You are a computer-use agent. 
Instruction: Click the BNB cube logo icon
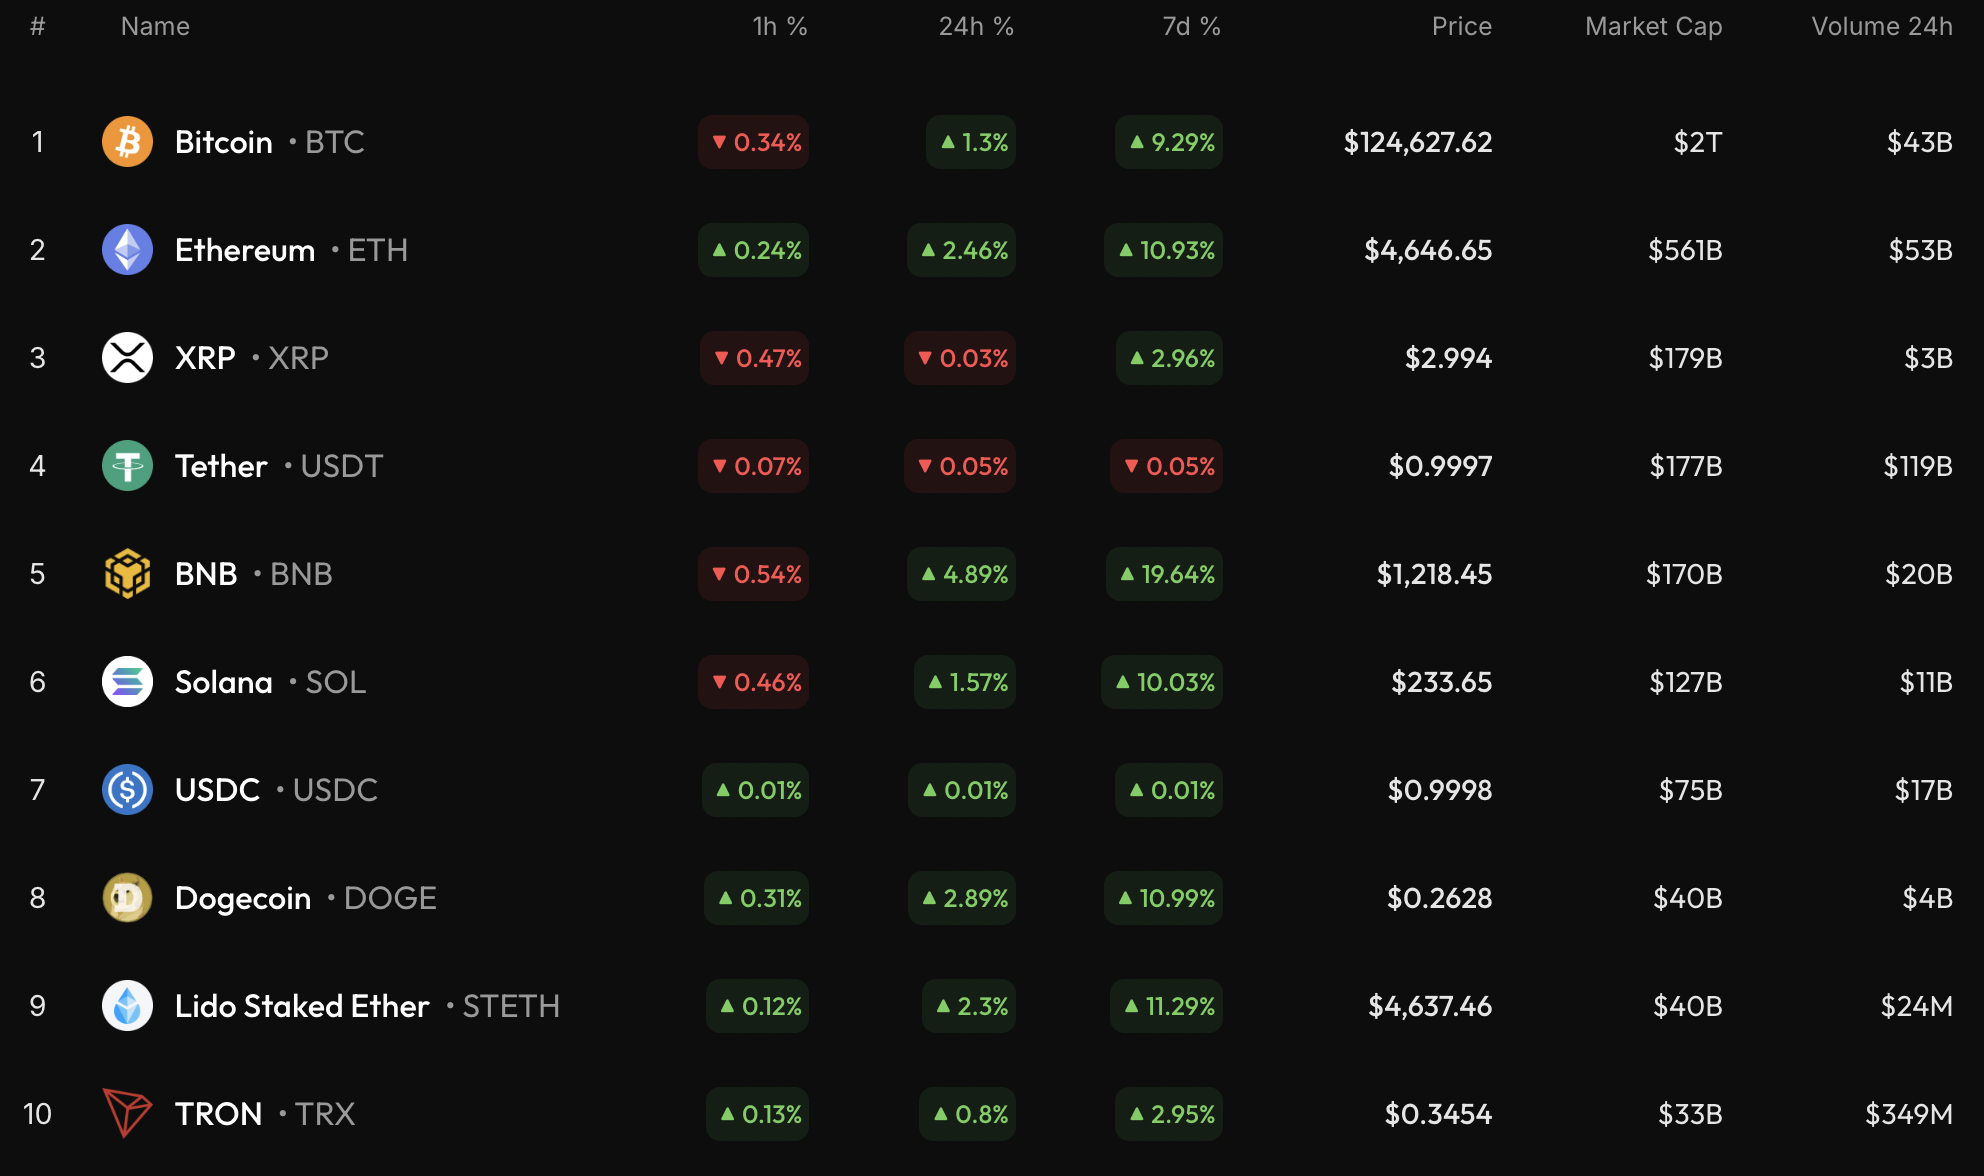point(127,574)
